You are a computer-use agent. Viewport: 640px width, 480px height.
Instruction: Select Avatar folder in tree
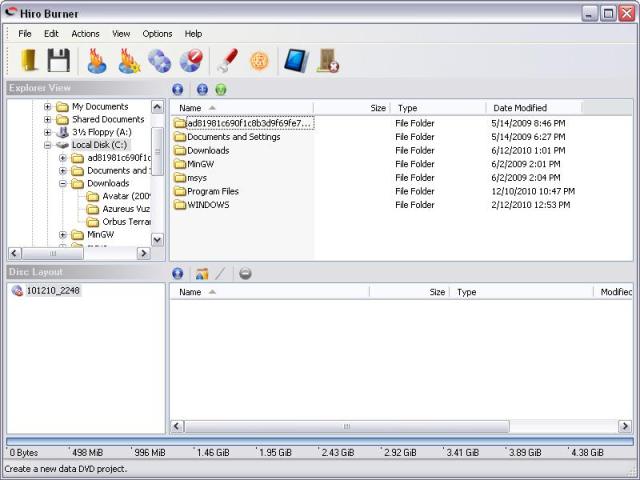tap(126, 196)
